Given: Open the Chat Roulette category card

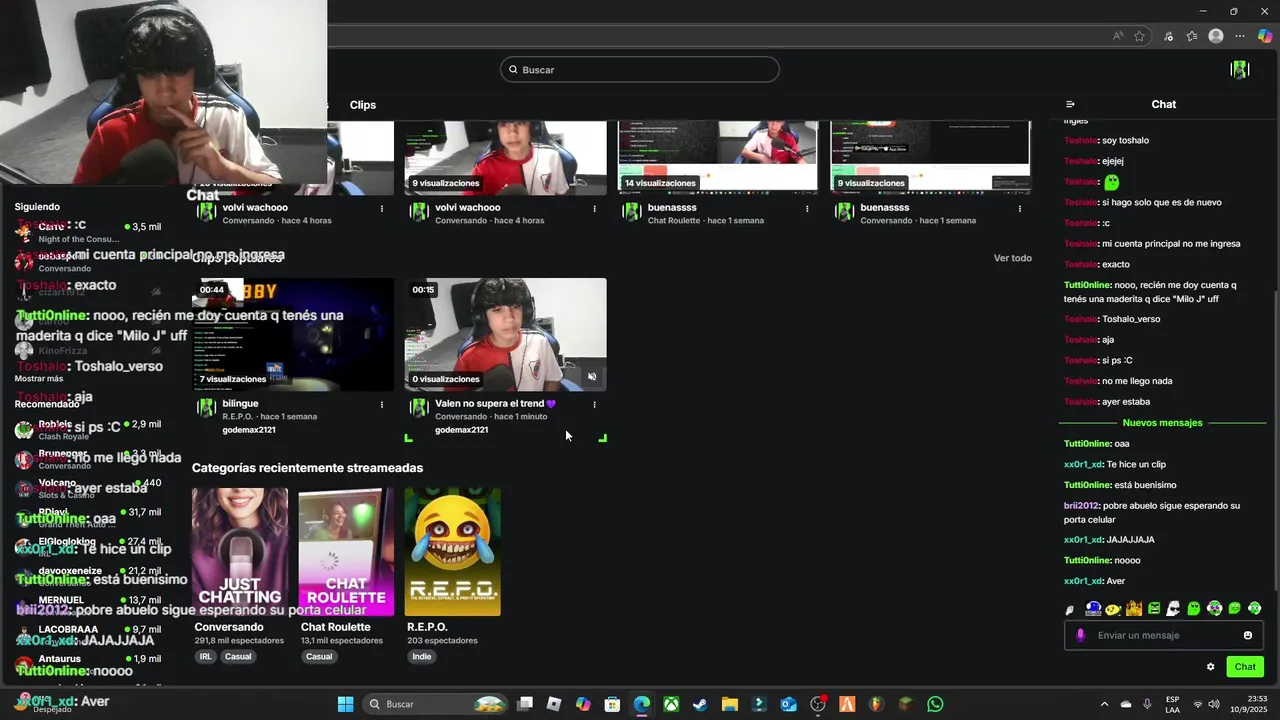Looking at the screenshot, I should [x=346, y=552].
